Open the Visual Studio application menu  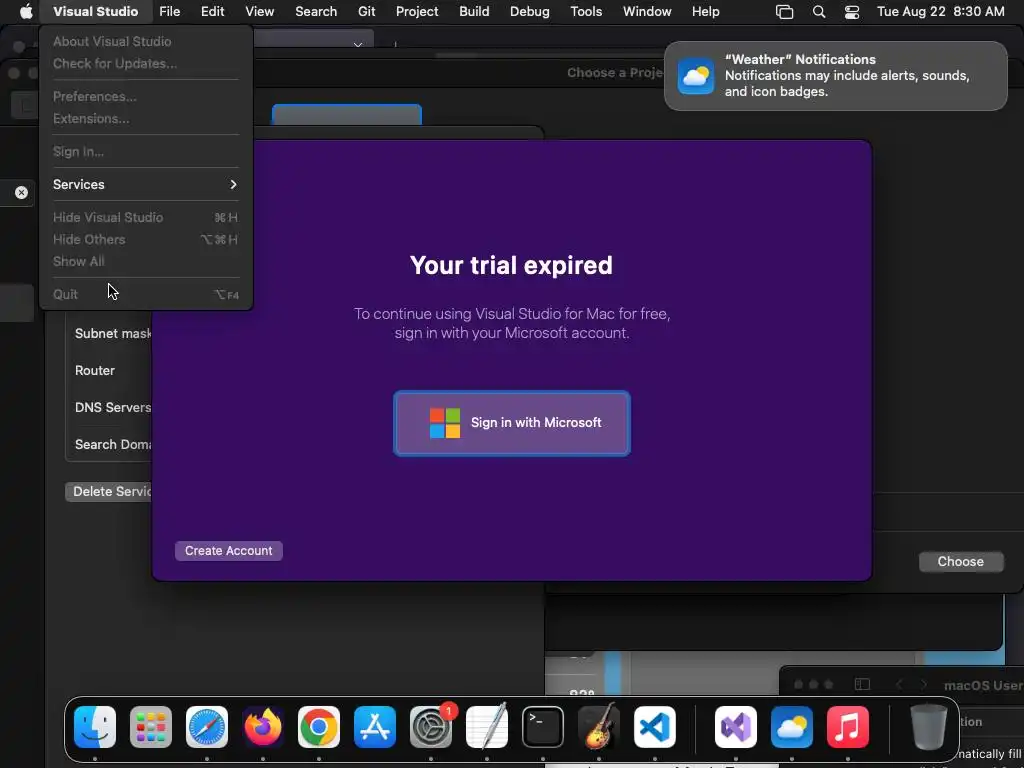[x=95, y=11]
